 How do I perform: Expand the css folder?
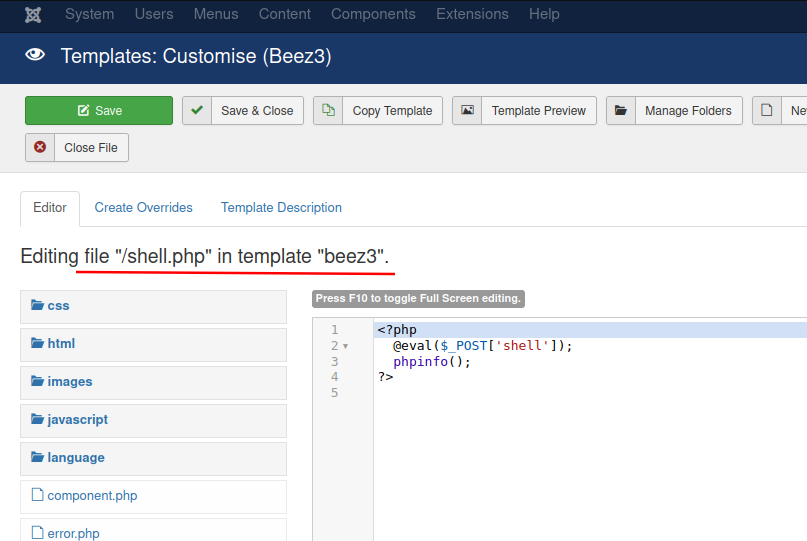pos(153,307)
